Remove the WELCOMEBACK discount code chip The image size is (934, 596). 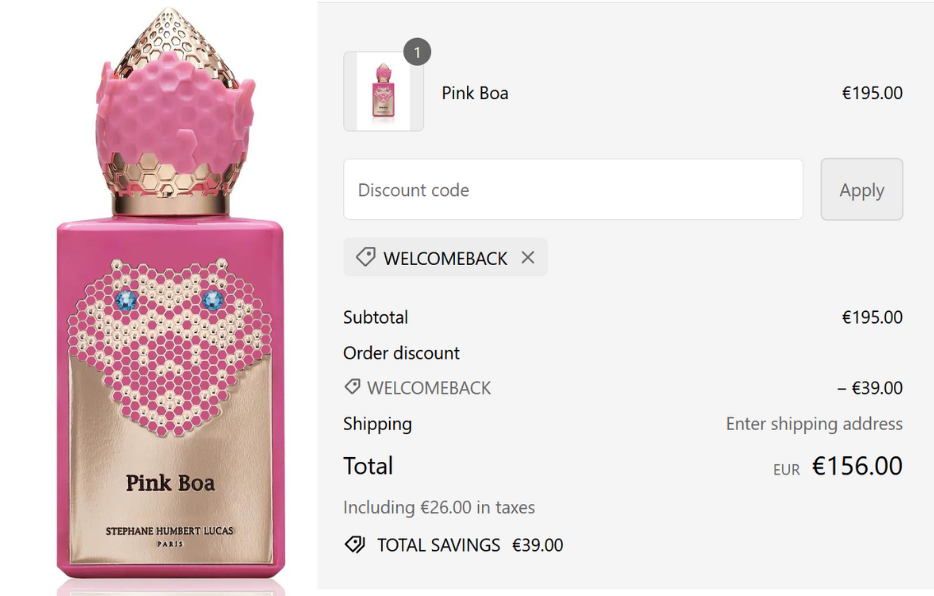pyautogui.click(x=528, y=258)
